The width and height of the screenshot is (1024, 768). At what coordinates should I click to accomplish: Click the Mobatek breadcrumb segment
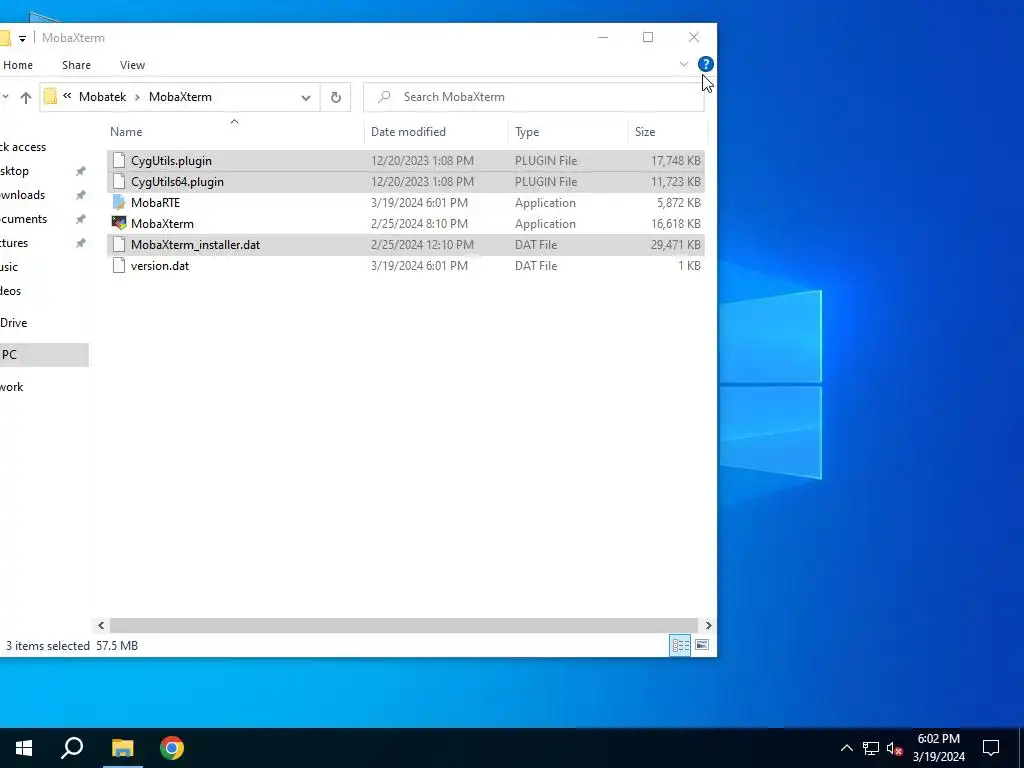tap(103, 97)
